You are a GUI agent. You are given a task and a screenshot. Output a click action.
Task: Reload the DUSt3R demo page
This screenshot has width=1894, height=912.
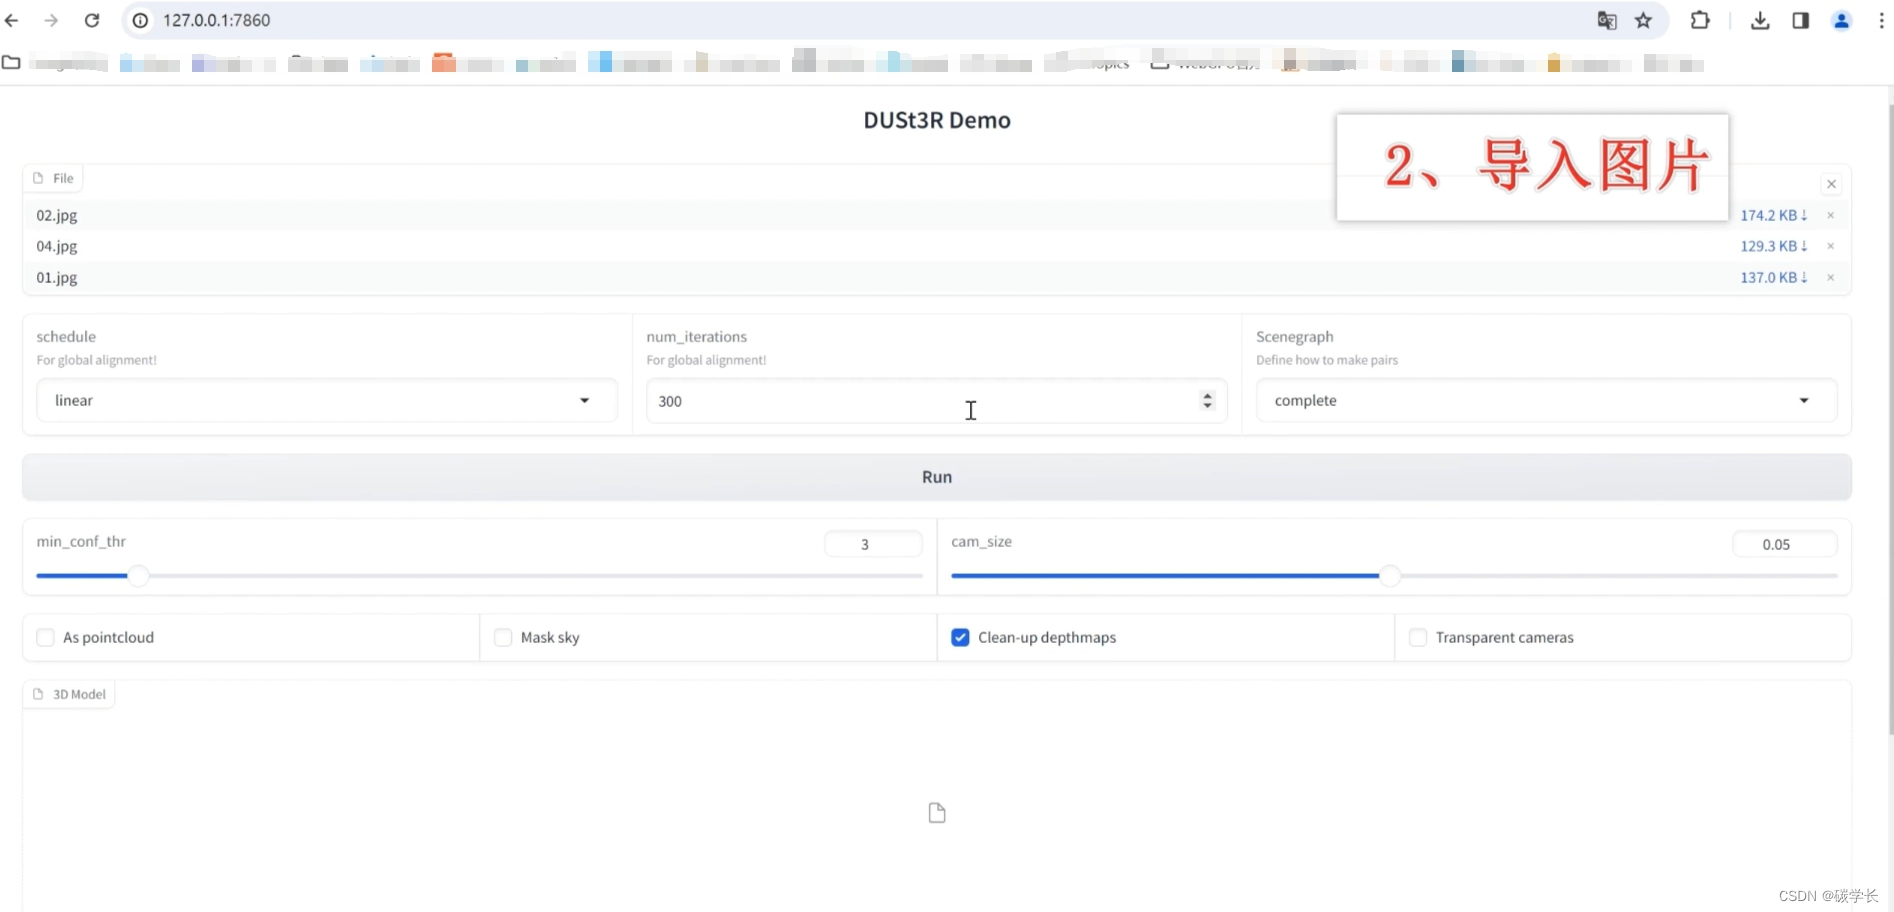tap(92, 20)
